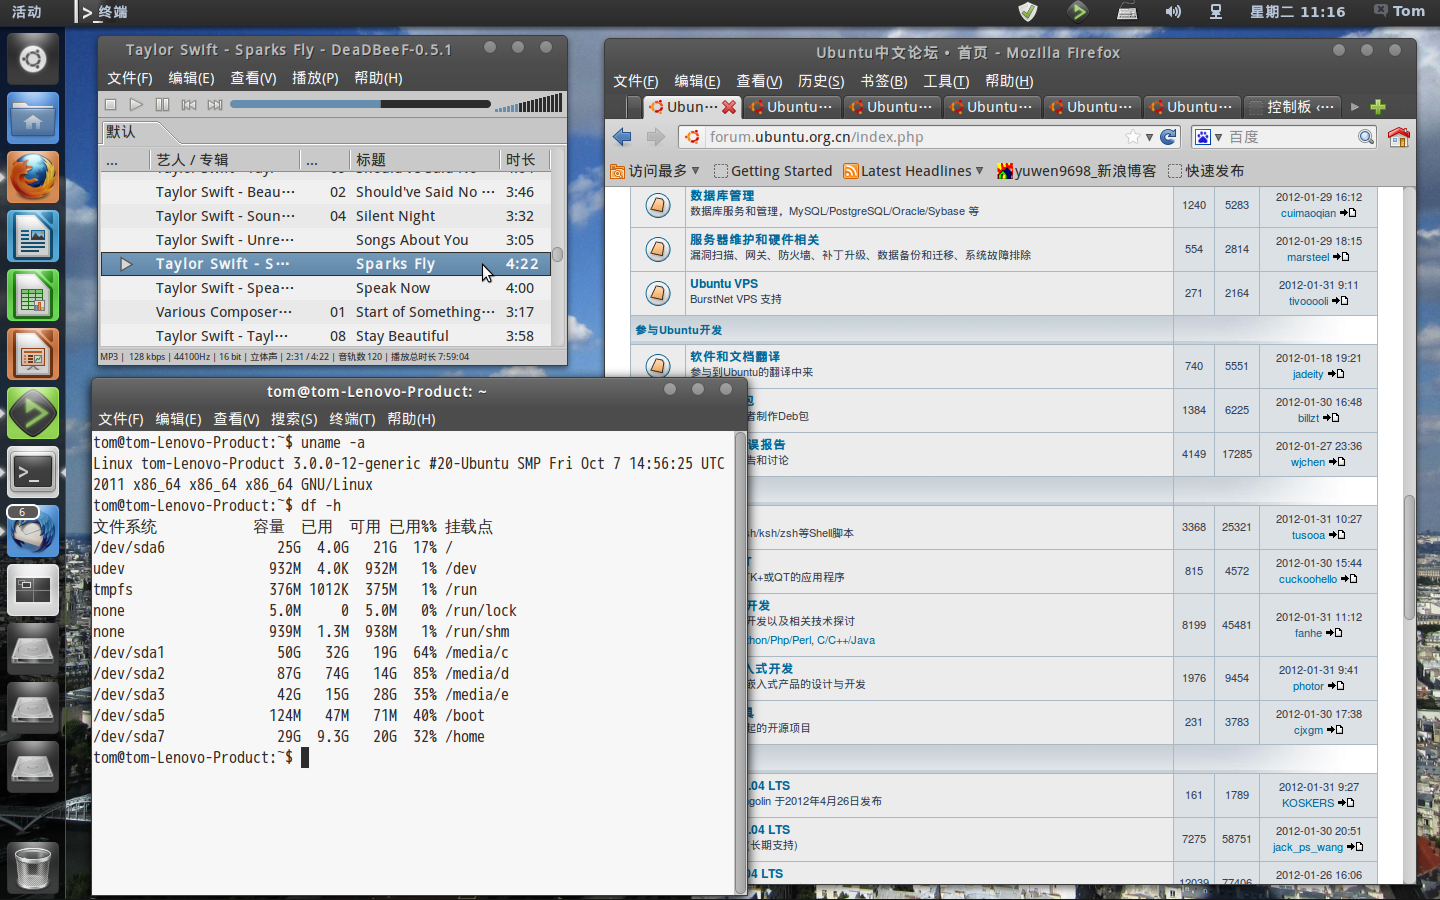Screen dimensions: 1440x900
Task: View latest post icon beside cuimaoqian
Action: coord(1348,213)
